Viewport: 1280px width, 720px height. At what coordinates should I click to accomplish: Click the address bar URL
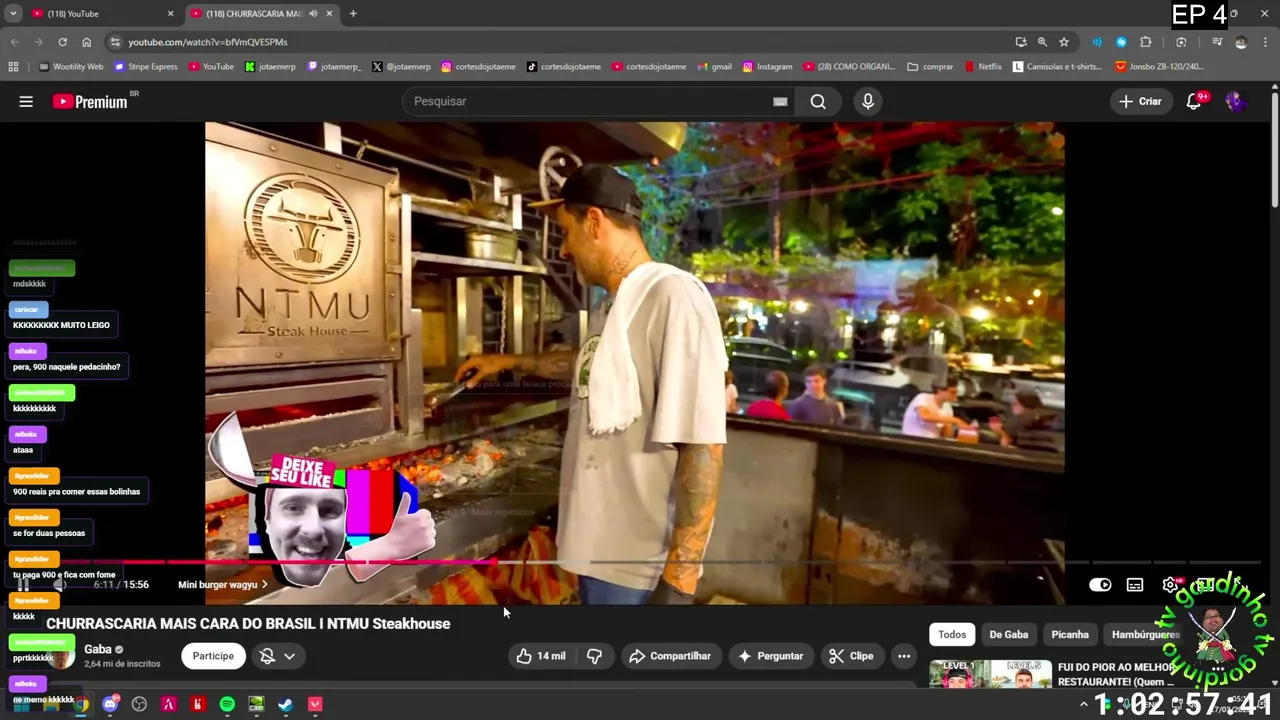pyautogui.click(x=208, y=42)
